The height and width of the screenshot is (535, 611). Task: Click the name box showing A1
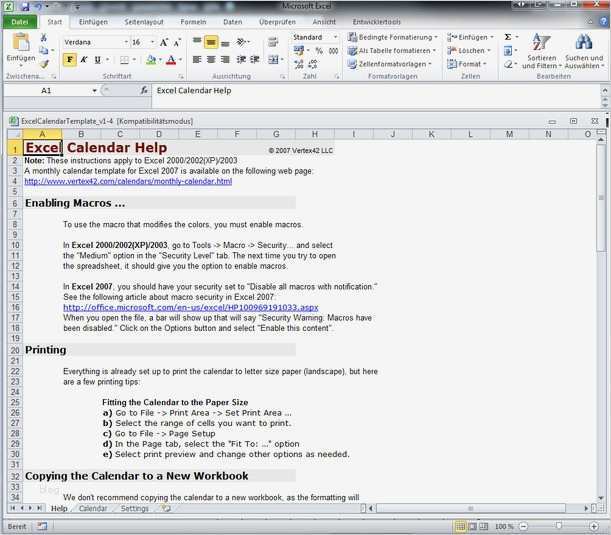[47, 90]
